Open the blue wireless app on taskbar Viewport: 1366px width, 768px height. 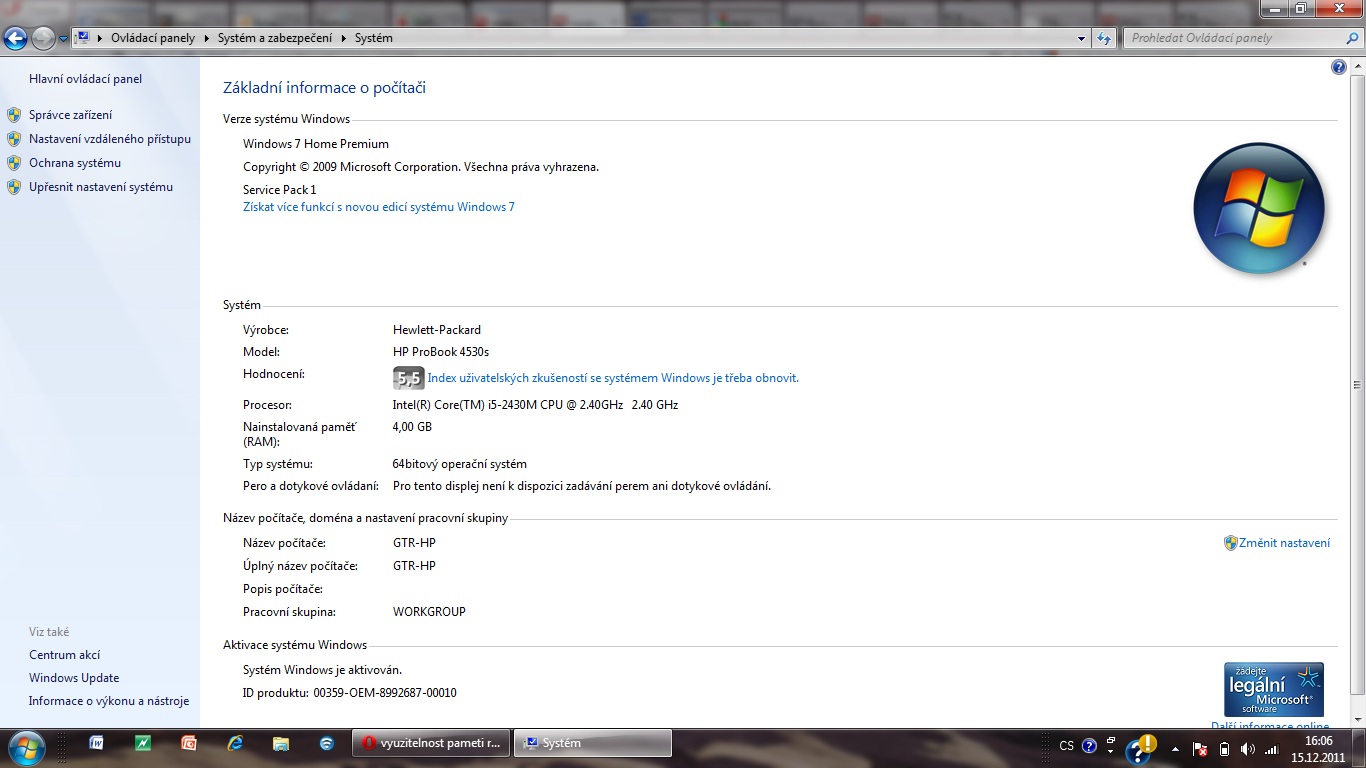327,743
